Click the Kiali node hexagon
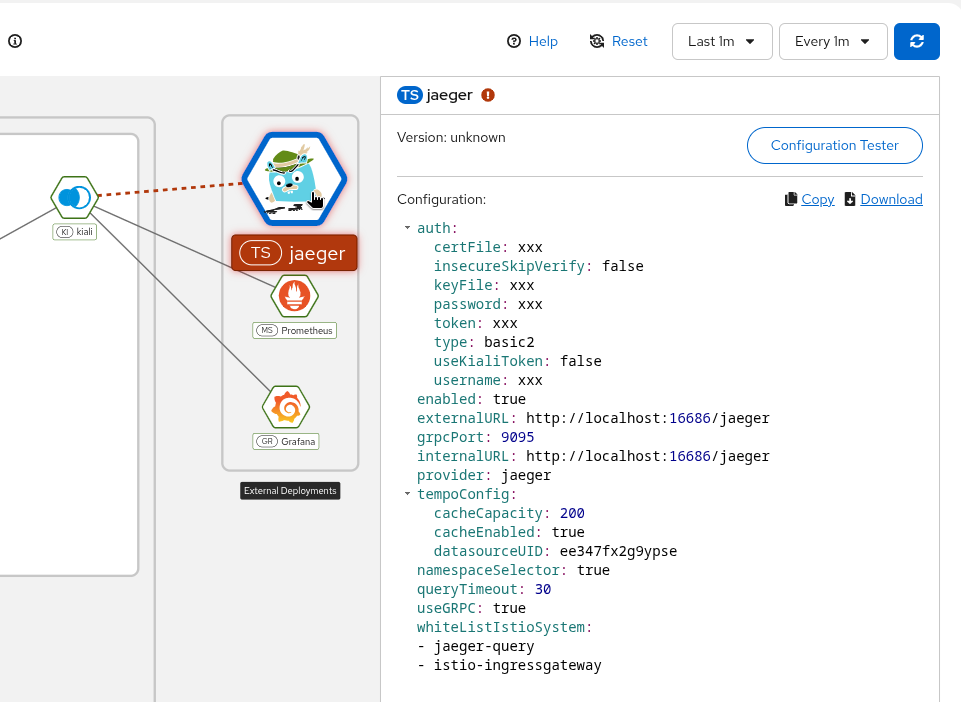Screen dimensions: 961x702 point(75,197)
